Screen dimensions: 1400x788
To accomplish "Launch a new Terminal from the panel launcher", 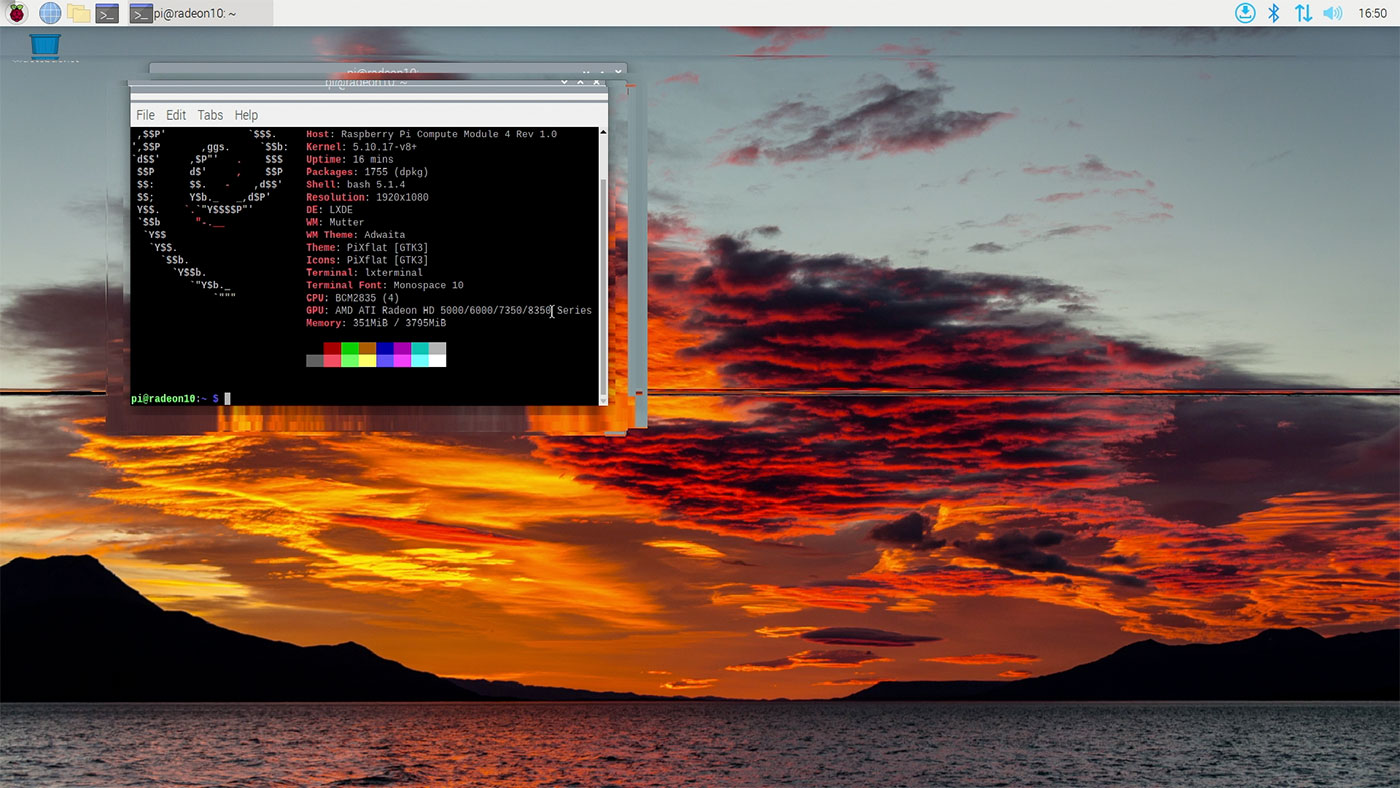I will 107,13.
